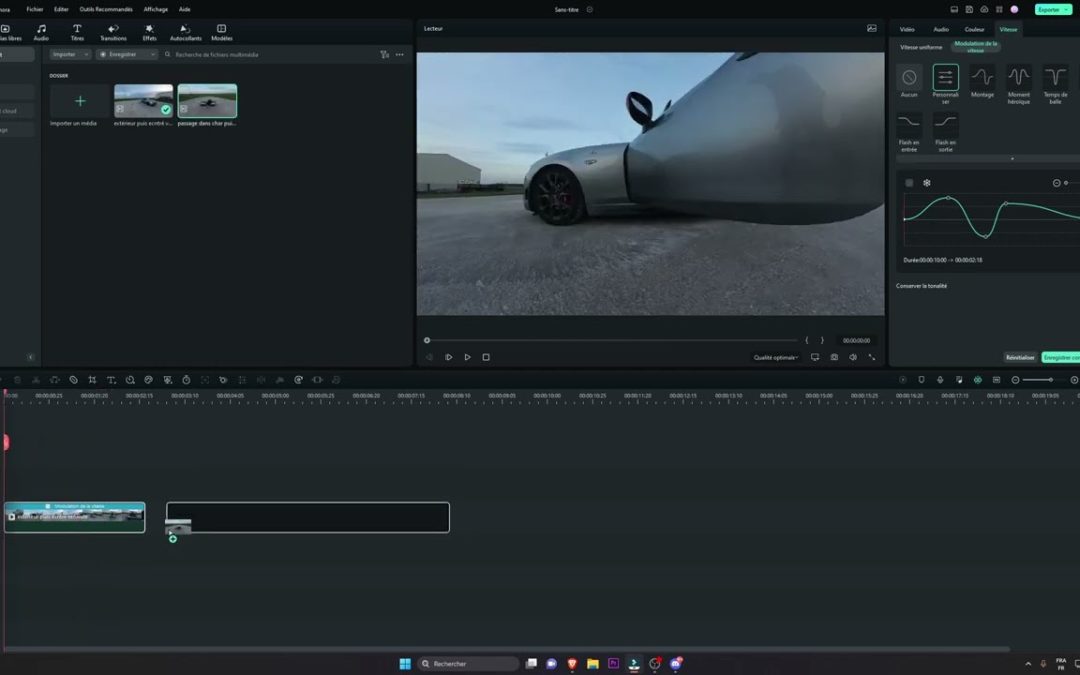Click the frame-step play button in player
Image resolution: width=1080 pixels, height=675 pixels.
pyautogui.click(x=448, y=357)
